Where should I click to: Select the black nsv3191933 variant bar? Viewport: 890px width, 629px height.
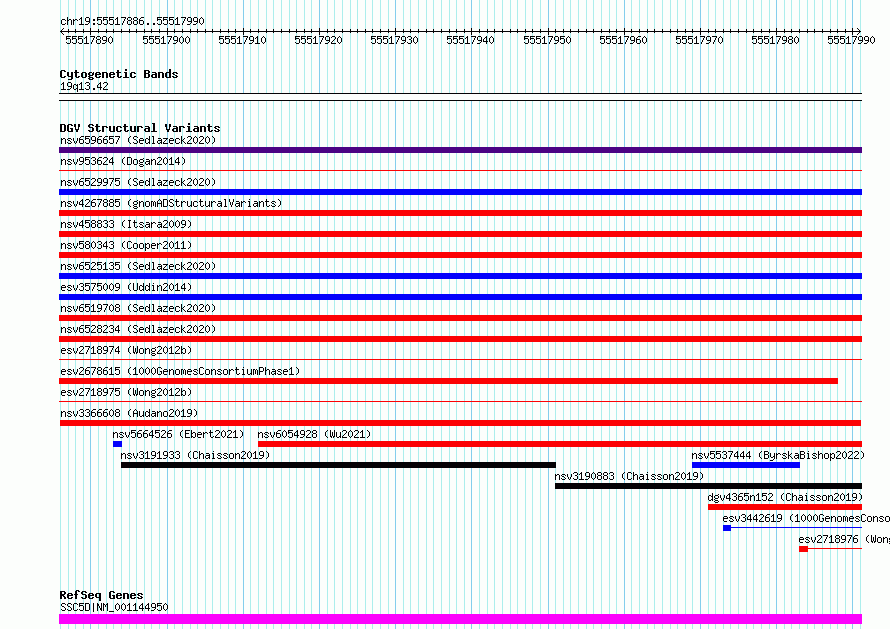[x=338, y=465]
